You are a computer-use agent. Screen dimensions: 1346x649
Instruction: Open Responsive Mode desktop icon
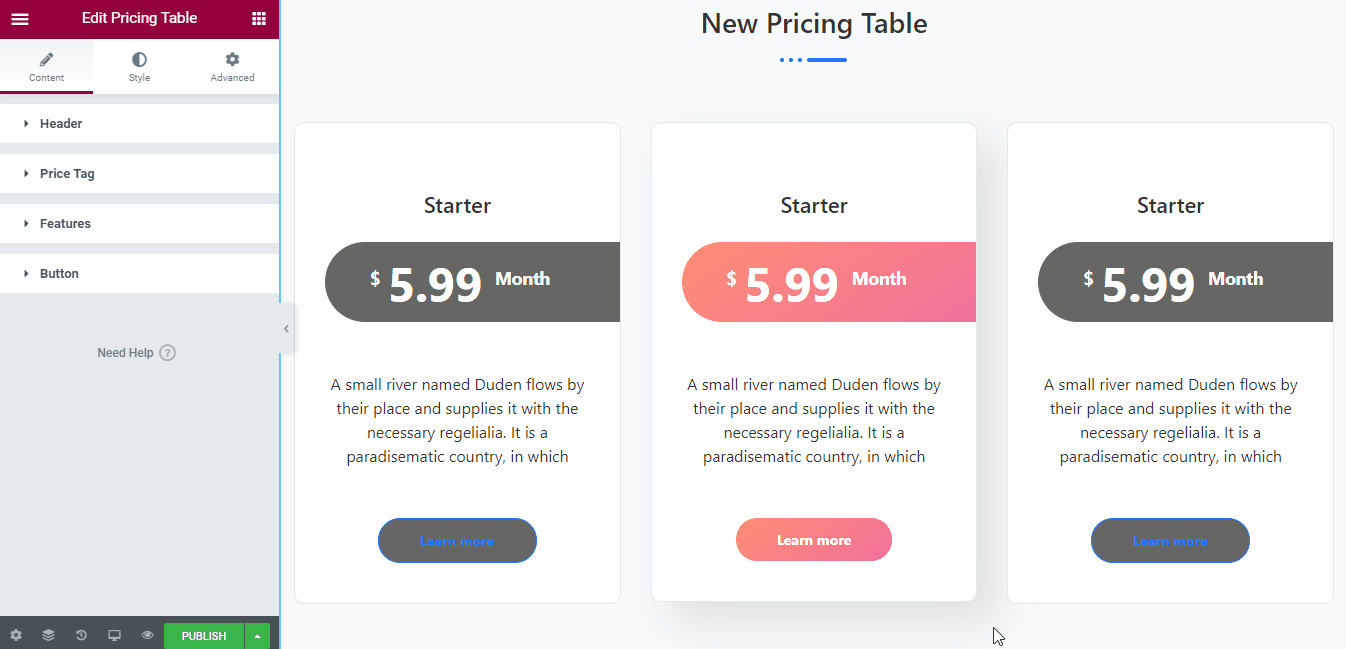click(114, 635)
